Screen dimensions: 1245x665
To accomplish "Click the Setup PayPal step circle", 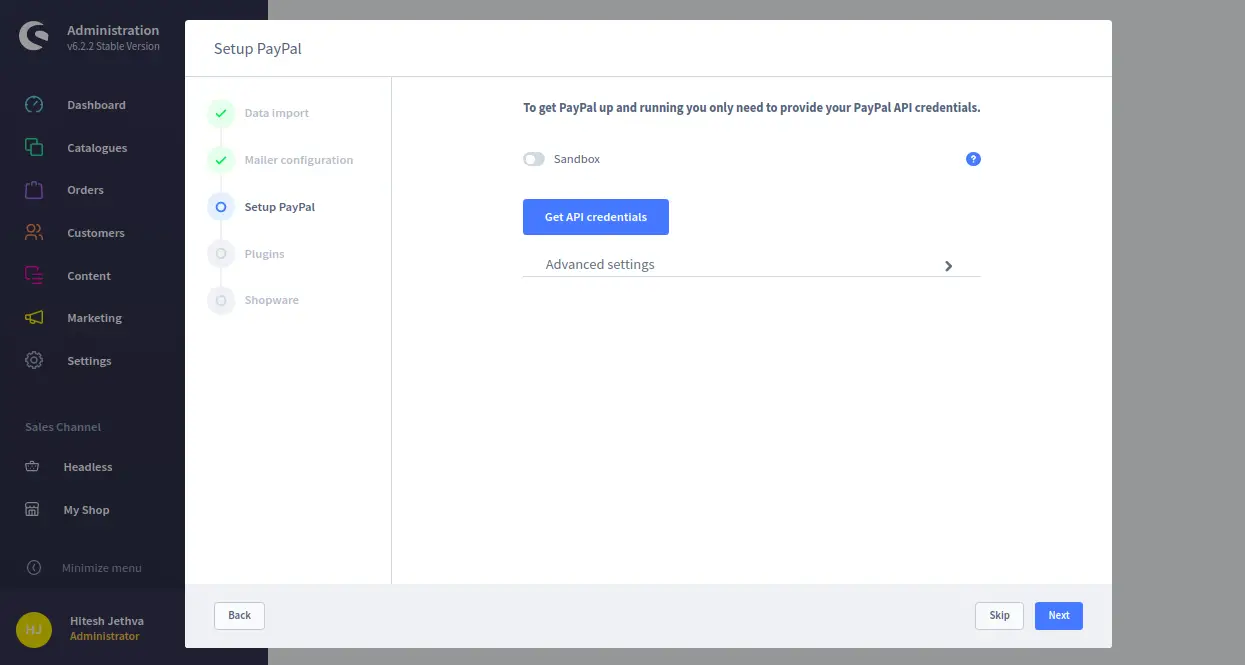I will point(221,207).
